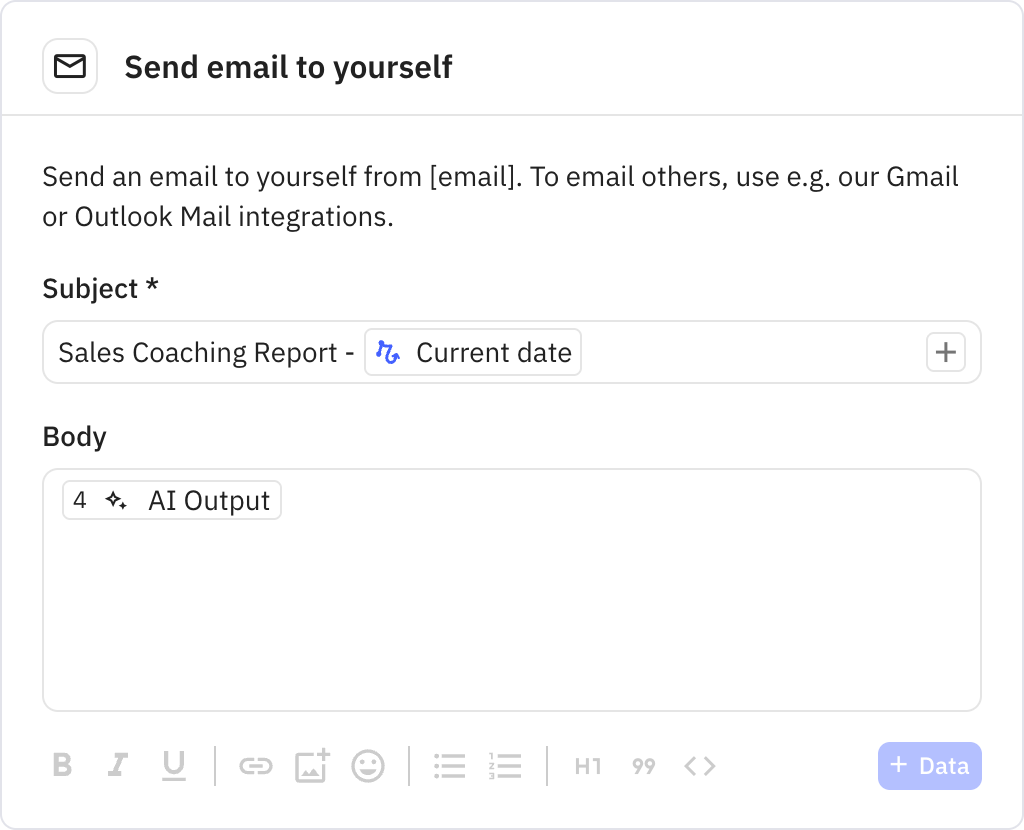Toggle underline text formatting
Viewport: 1024px width, 830px height.
click(173, 766)
